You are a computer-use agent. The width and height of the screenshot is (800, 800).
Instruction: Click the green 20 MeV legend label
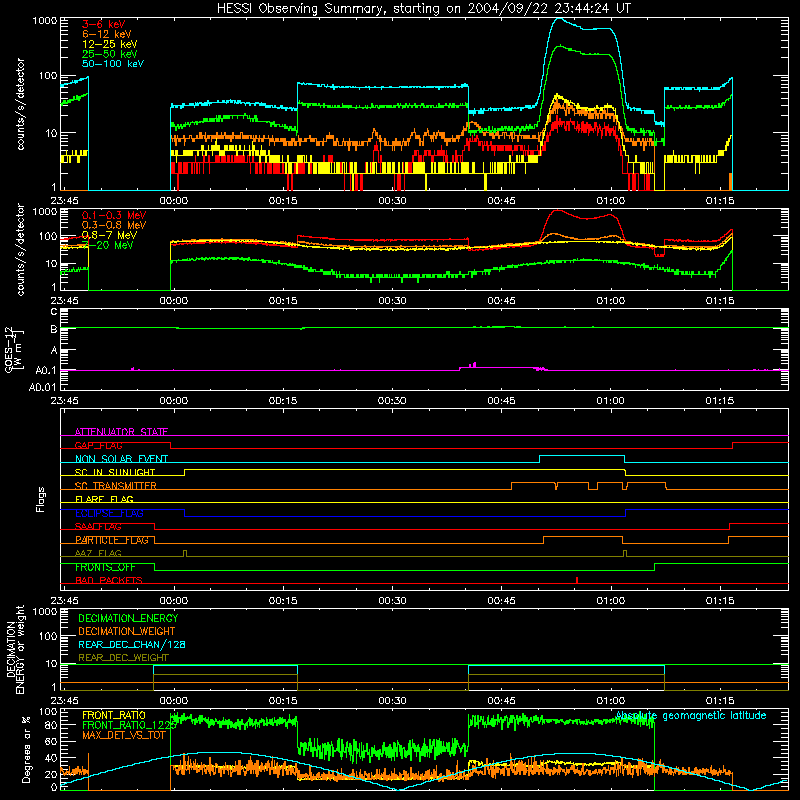coord(108,245)
